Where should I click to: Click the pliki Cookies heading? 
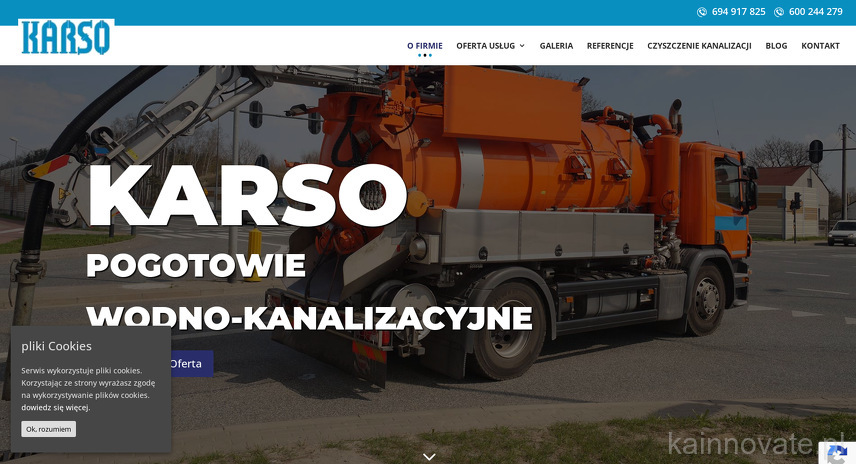pos(56,346)
